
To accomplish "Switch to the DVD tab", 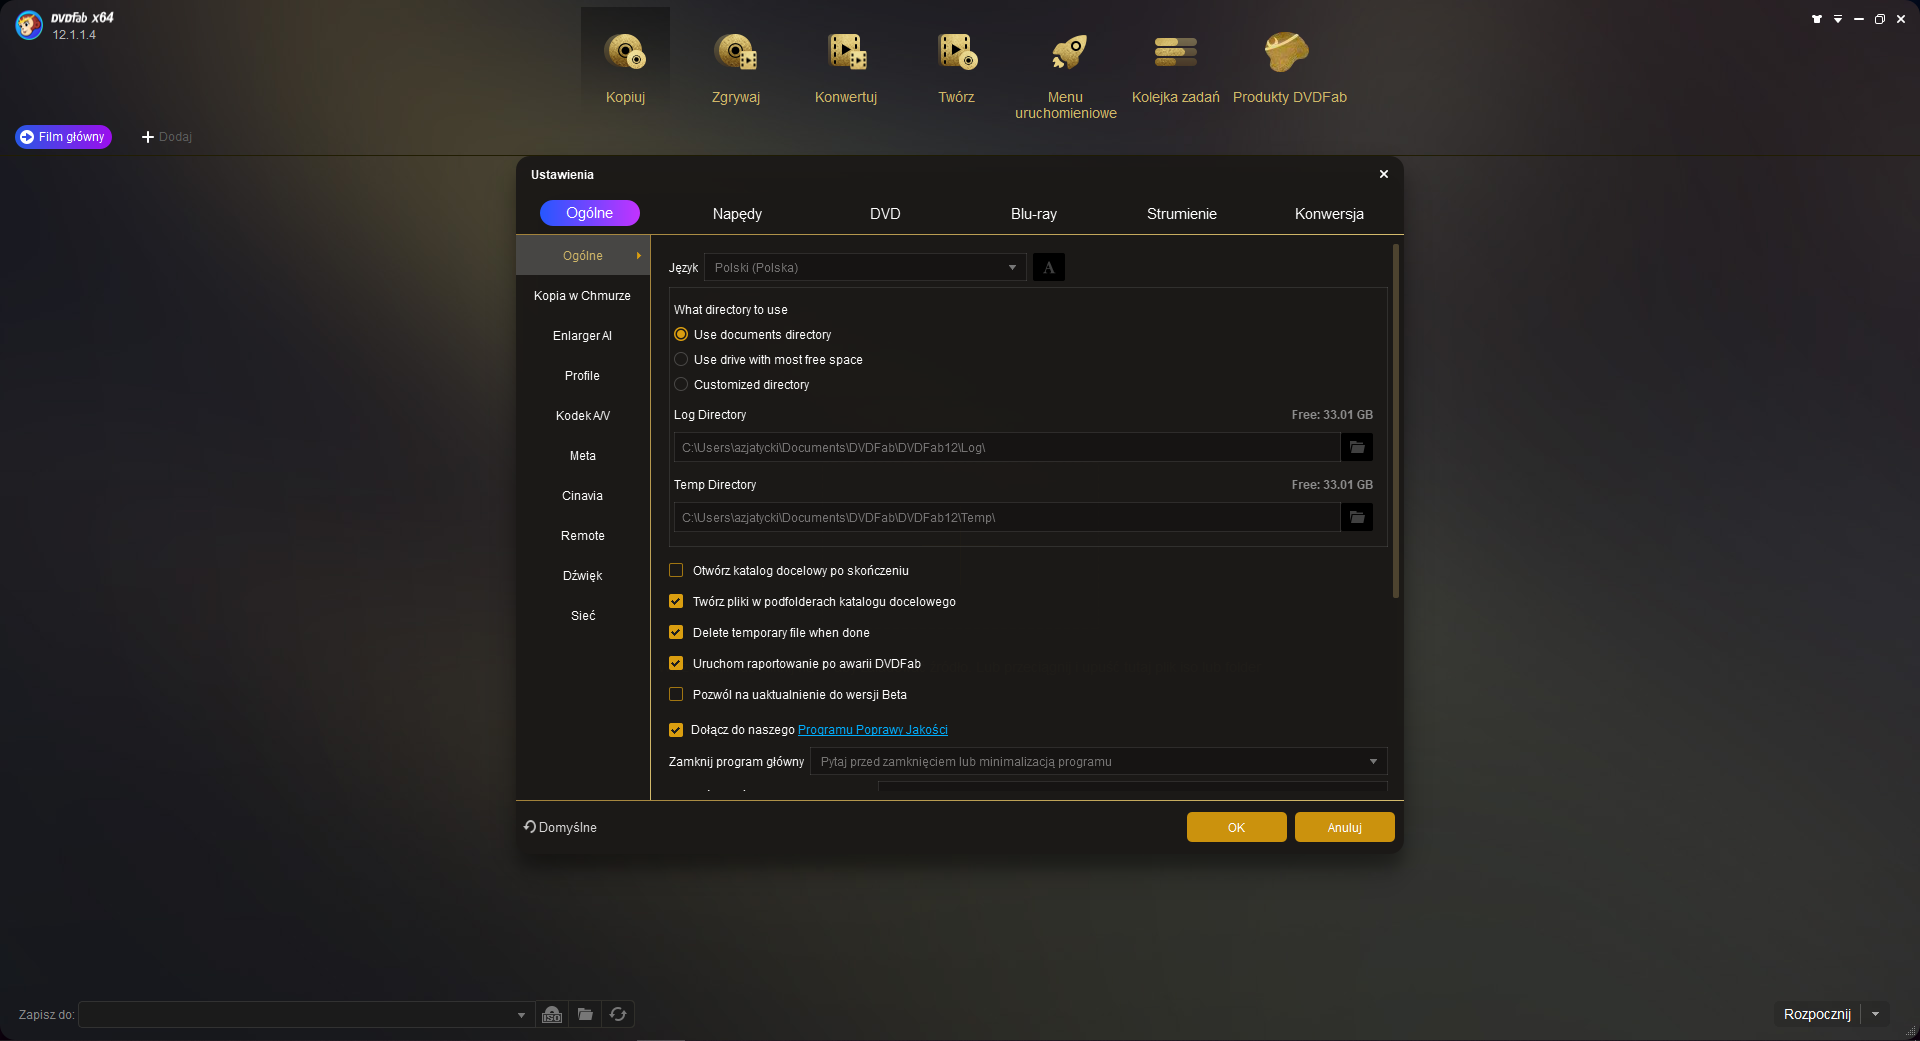I will coord(885,214).
